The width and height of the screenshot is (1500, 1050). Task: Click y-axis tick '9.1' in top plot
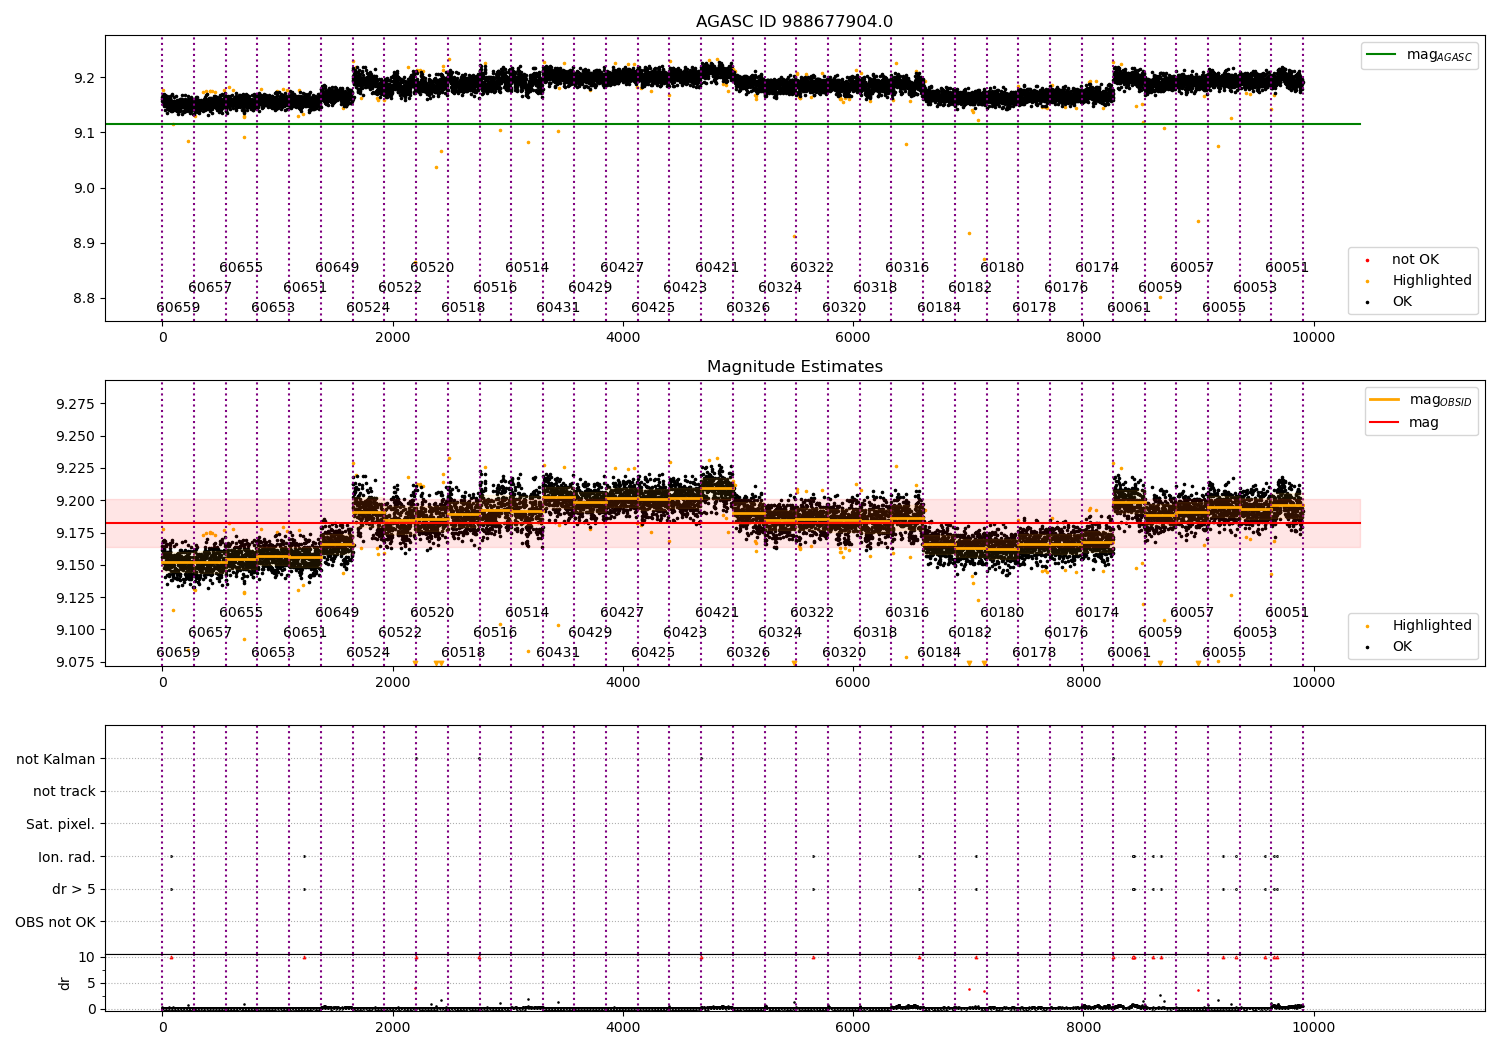[84, 133]
